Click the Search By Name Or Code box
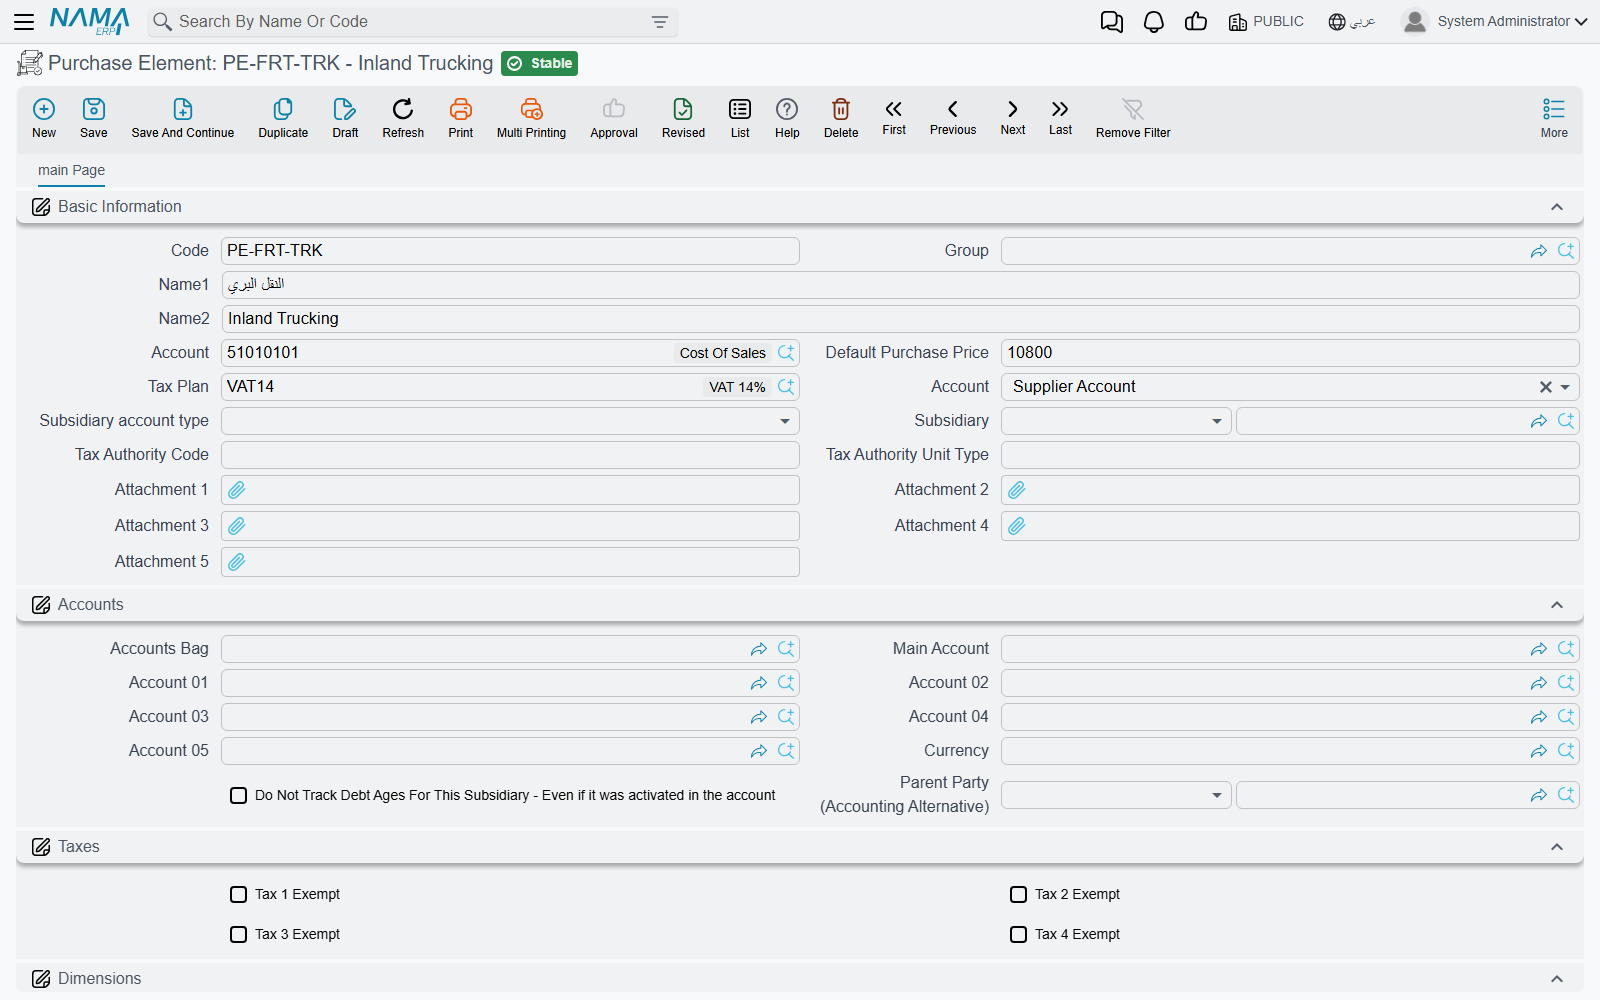Viewport: 1600px width, 1000px height. [411, 22]
